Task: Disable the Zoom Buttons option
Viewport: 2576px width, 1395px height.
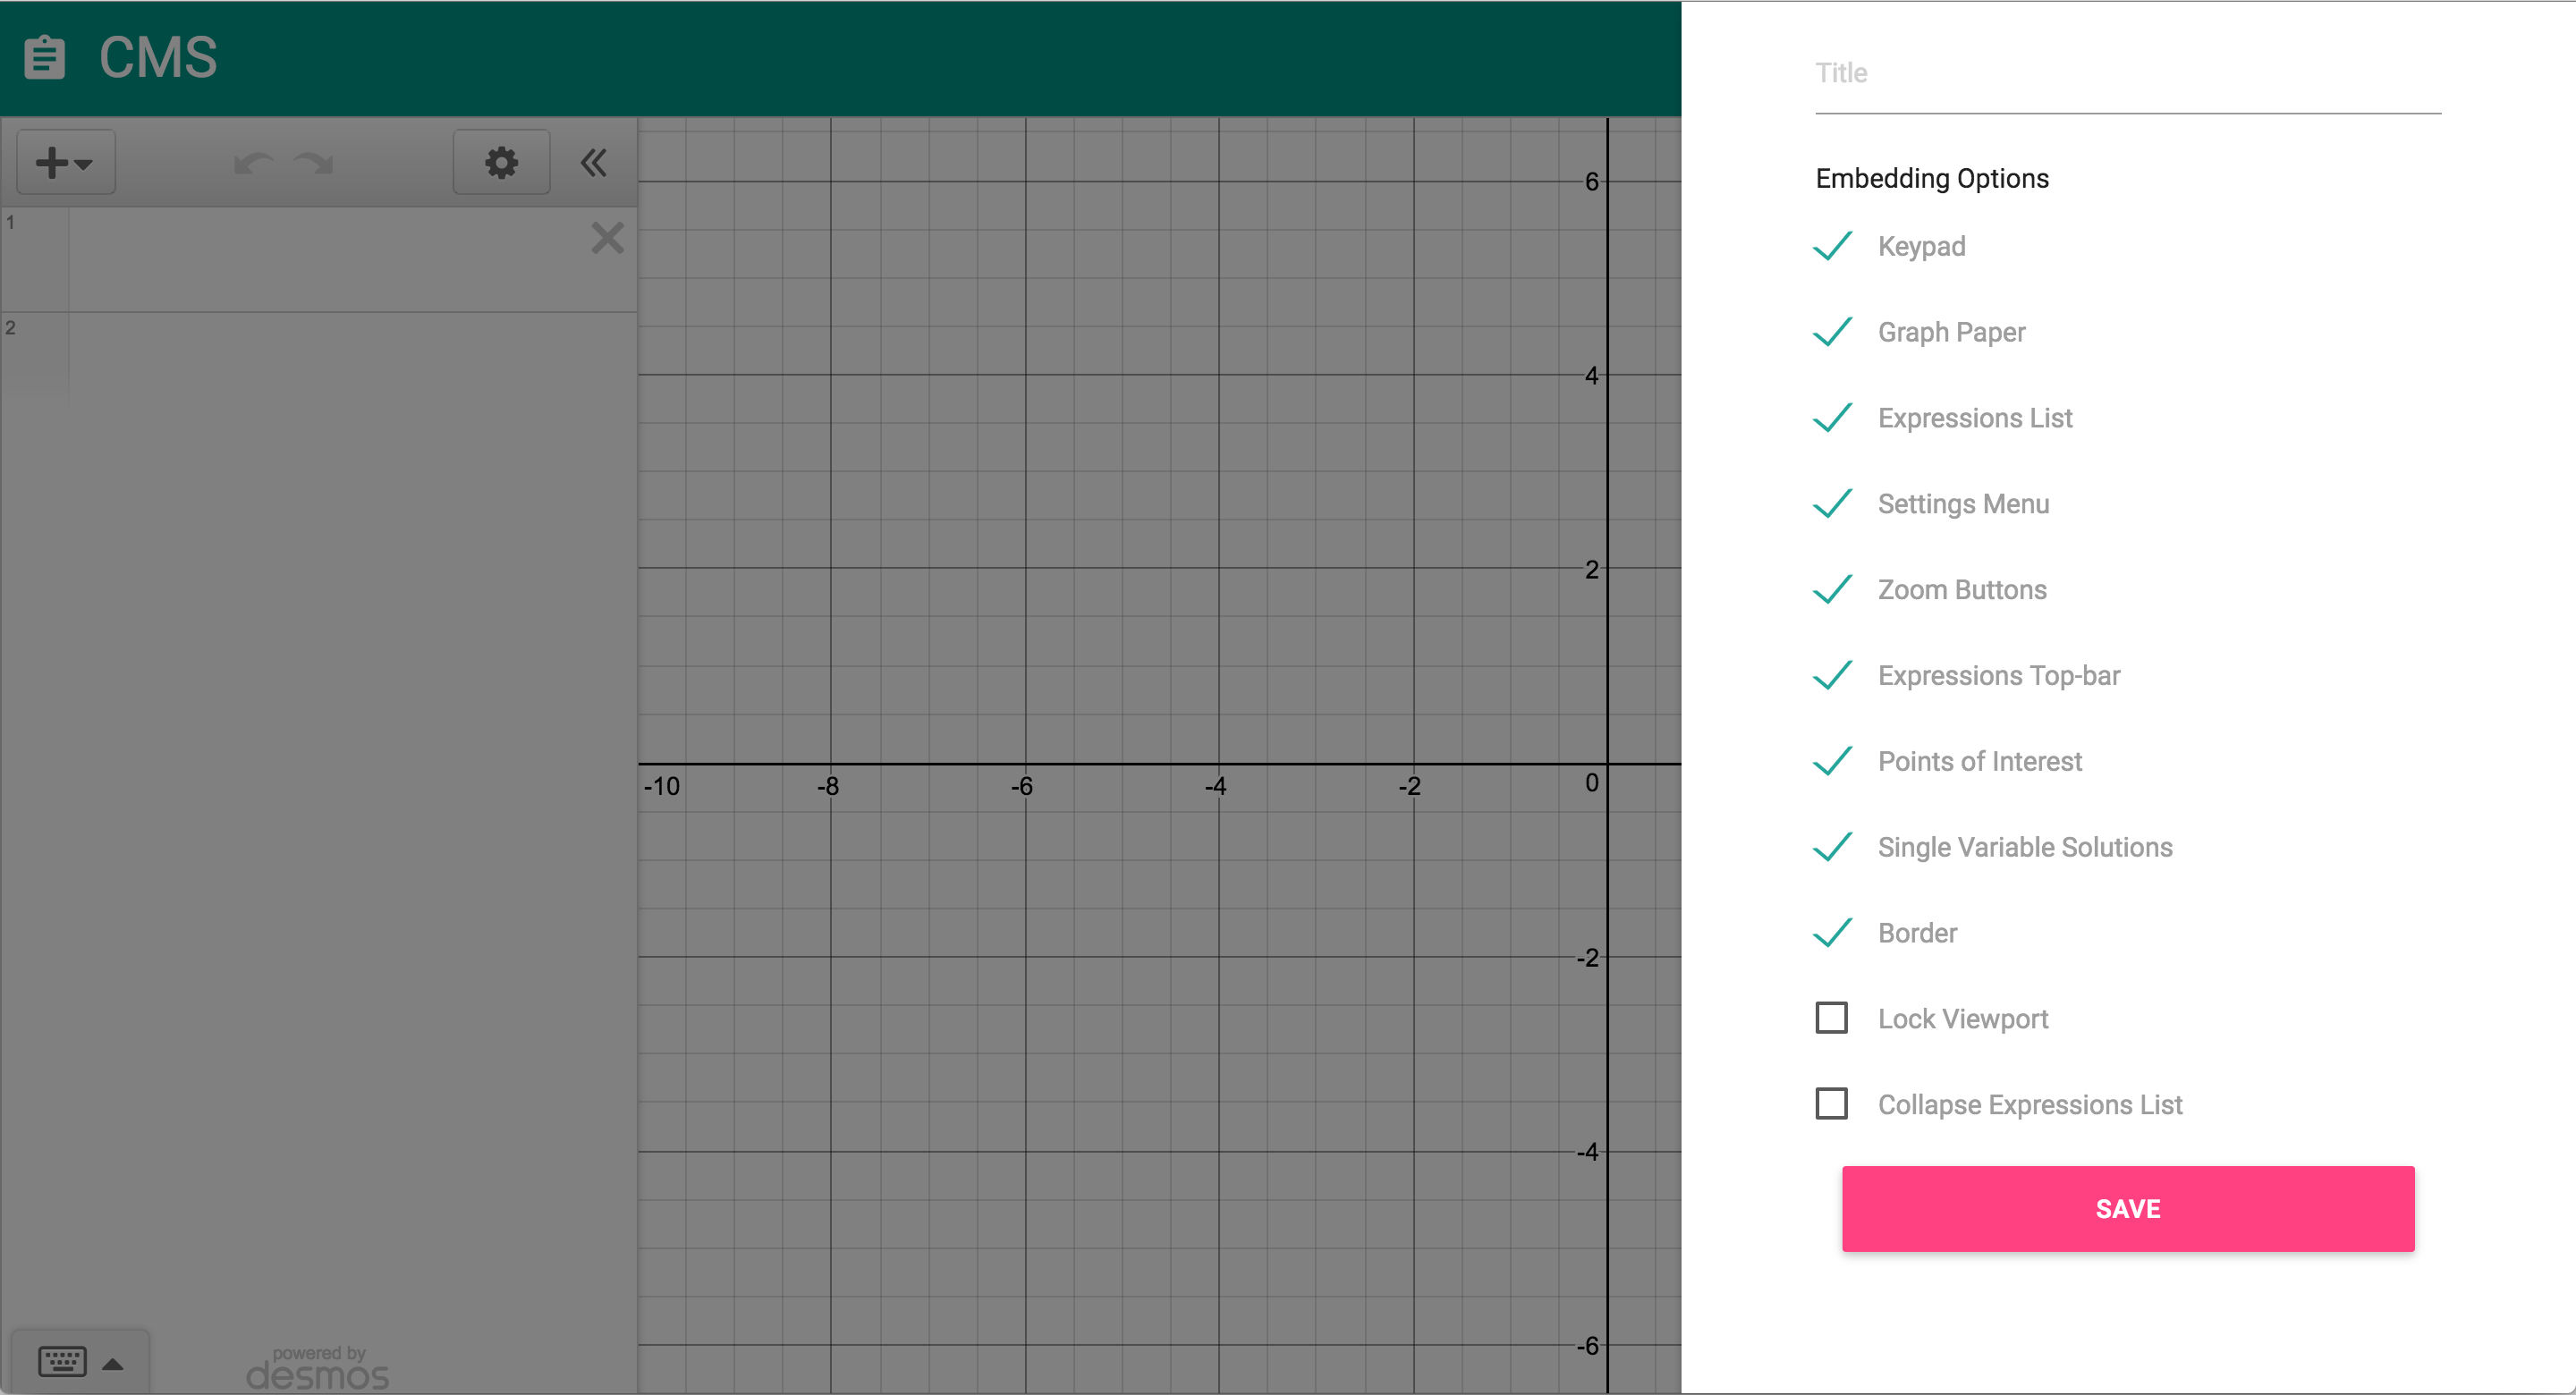Action: click(1832, 590)
